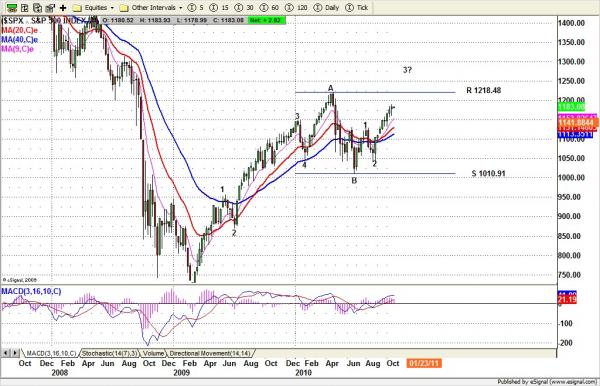The image size is (600, 386).
Task: Click the MA(40,C)e legend label
Action: [20, 40]
